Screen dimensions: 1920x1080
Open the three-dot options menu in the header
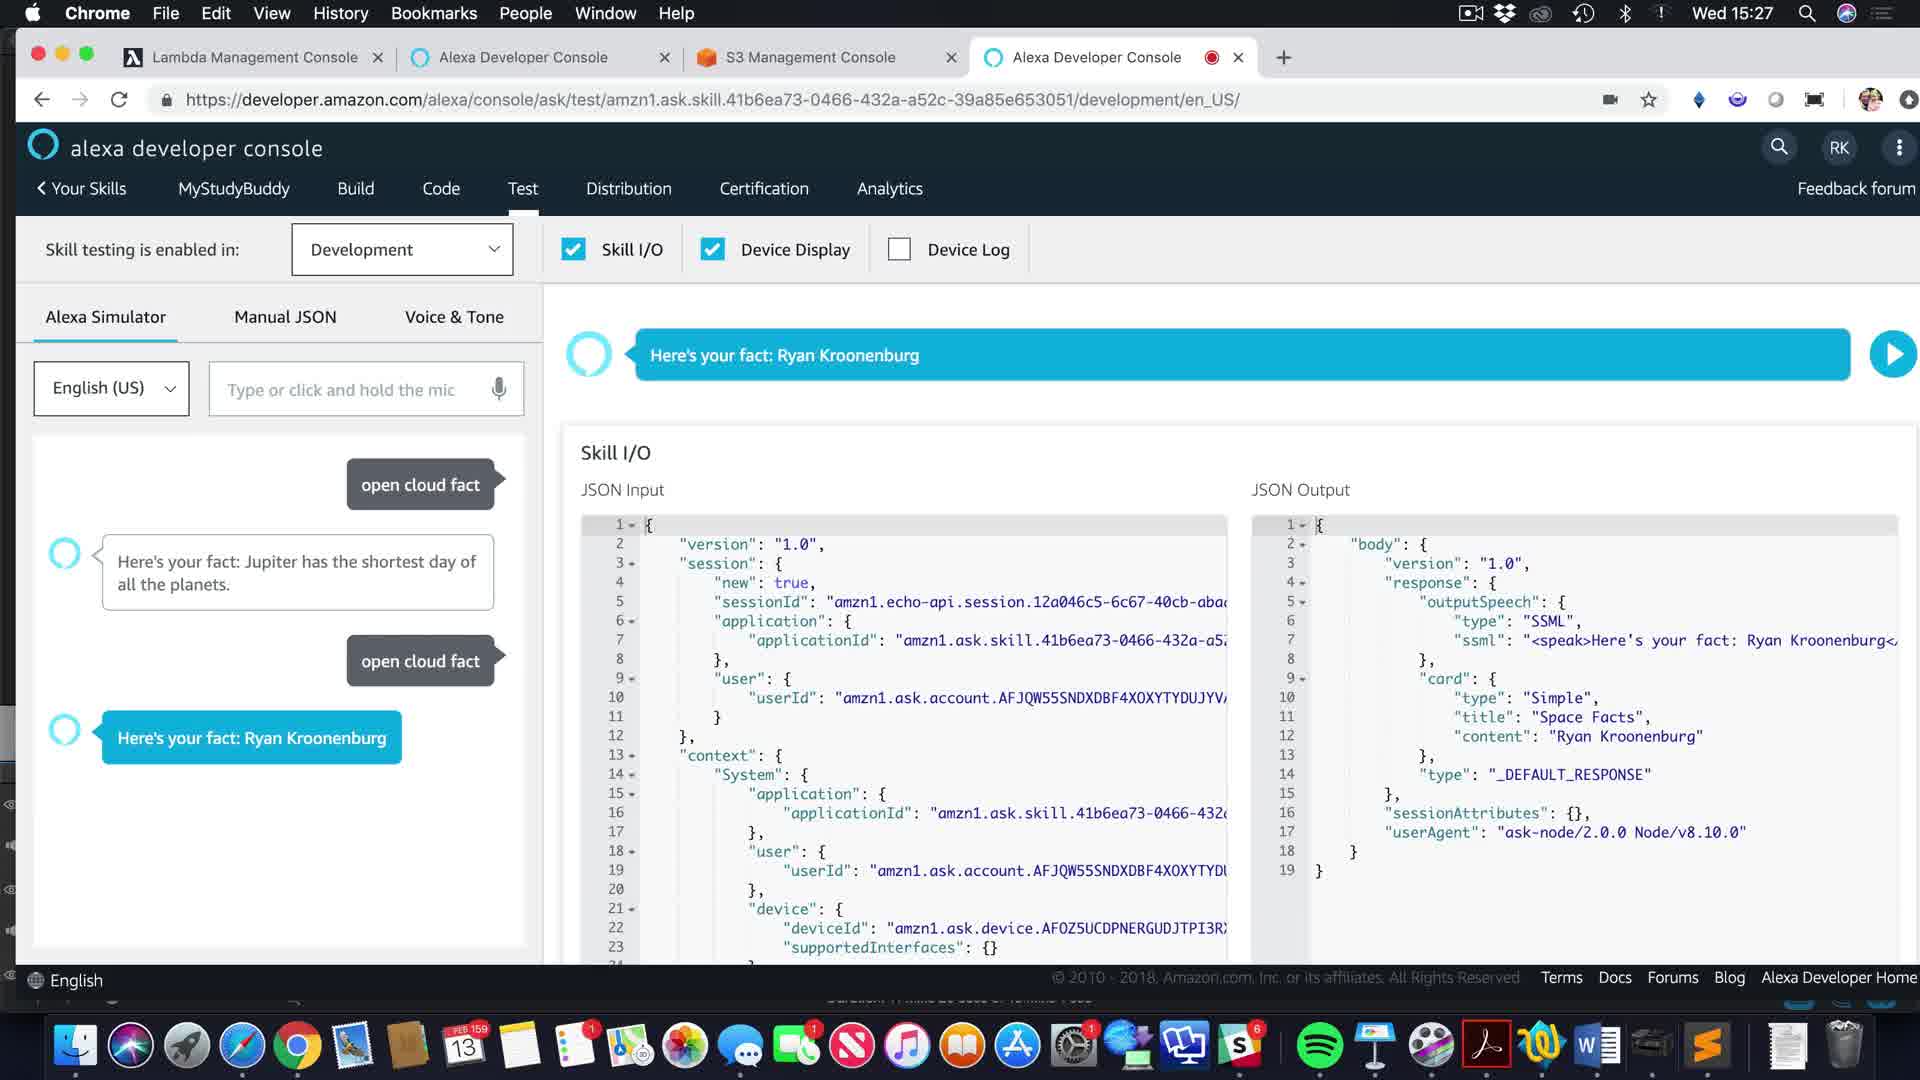[x=1898, y=148]
